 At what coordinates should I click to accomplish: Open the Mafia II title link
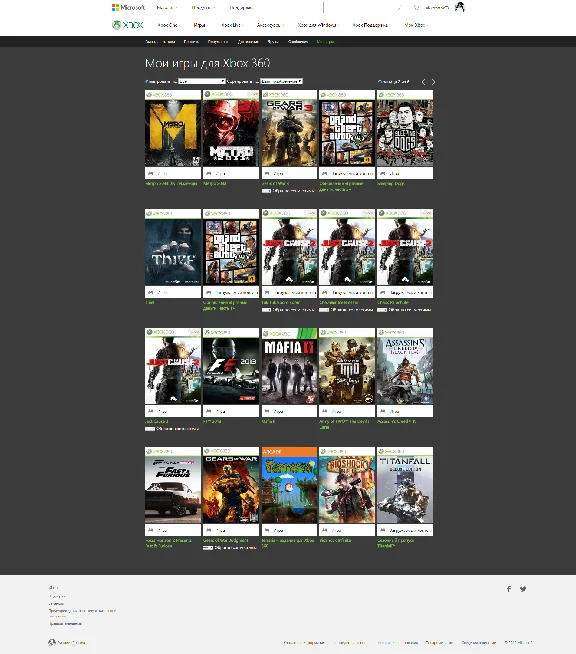coord(268,421)
